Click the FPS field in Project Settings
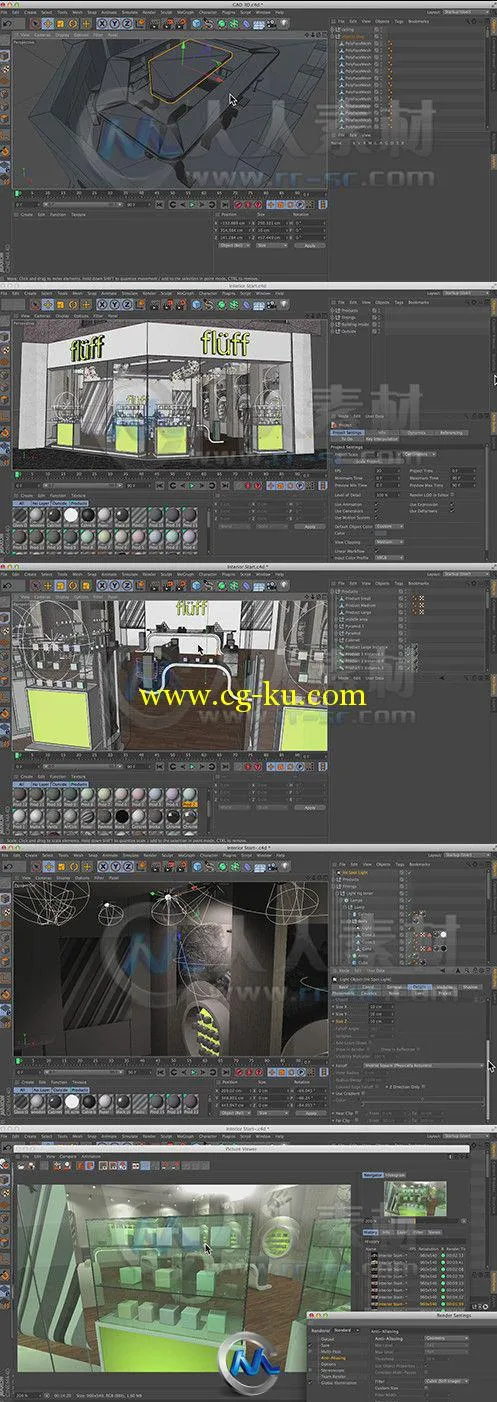 tap(387, 470)
